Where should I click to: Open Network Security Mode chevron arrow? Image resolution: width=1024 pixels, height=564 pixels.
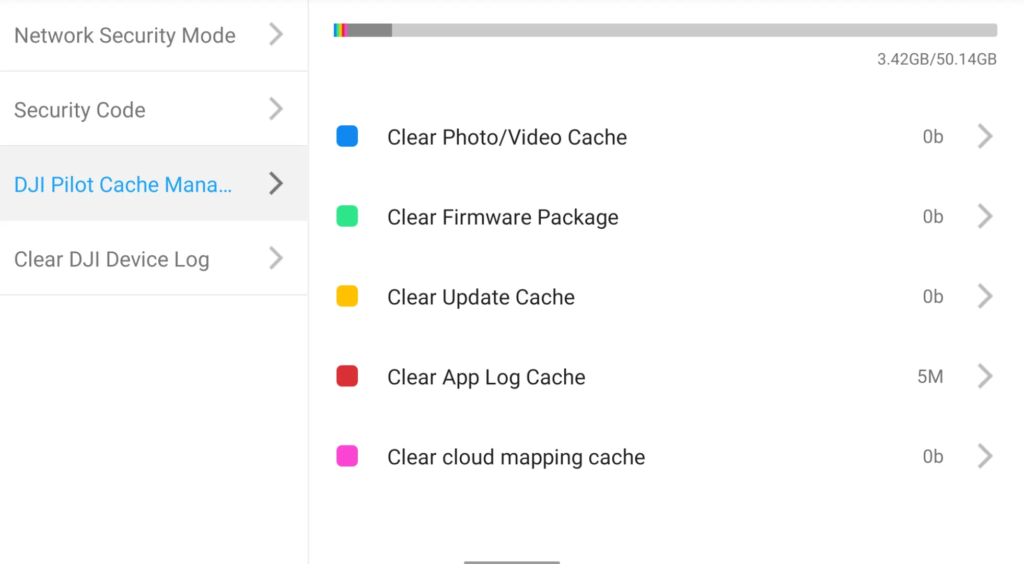[276, 35]
